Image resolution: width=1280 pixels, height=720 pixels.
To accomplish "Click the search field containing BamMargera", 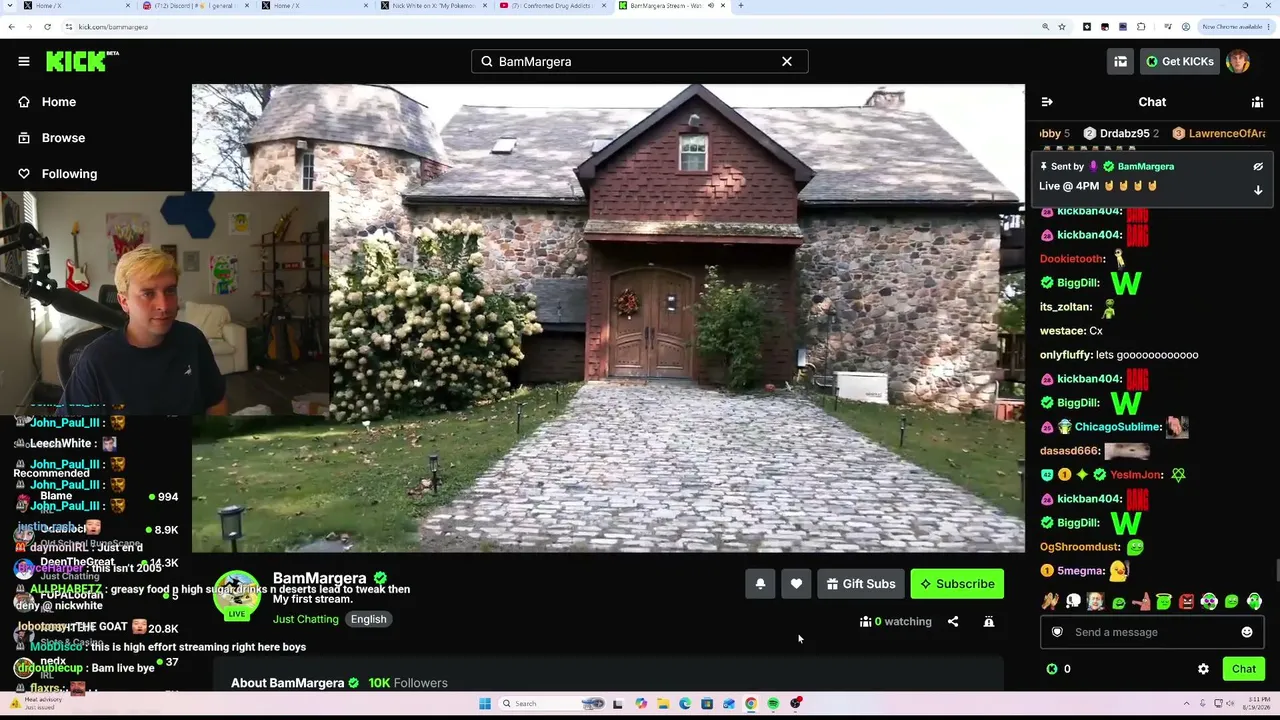I will (639, 61).
